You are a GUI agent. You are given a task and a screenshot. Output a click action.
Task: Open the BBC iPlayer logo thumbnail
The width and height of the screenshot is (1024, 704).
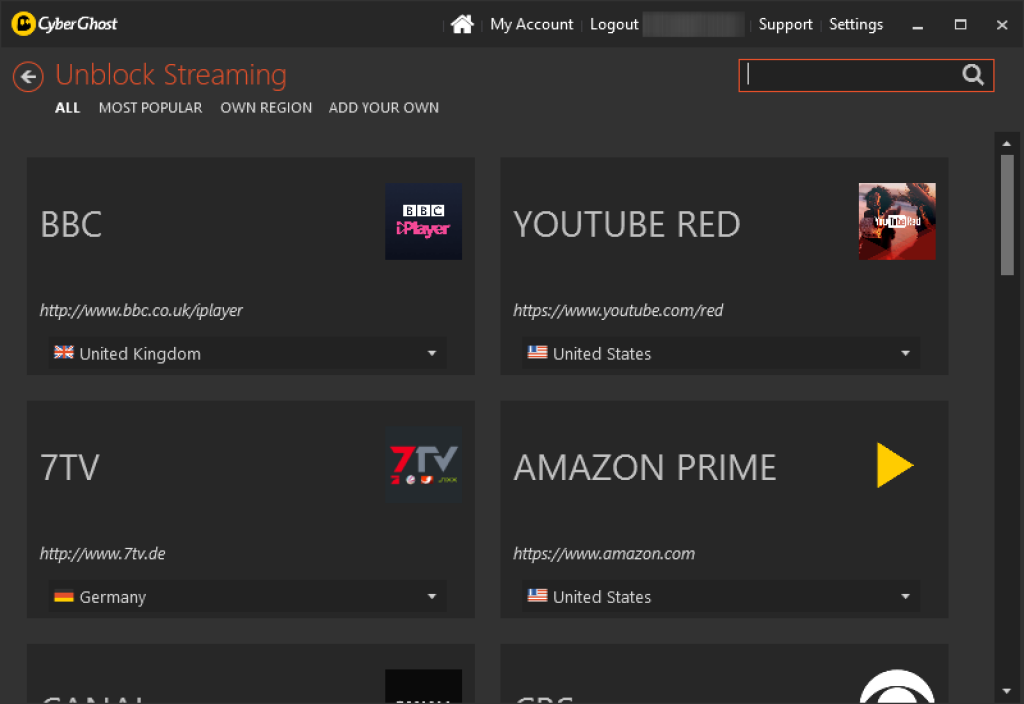[423, 221]
